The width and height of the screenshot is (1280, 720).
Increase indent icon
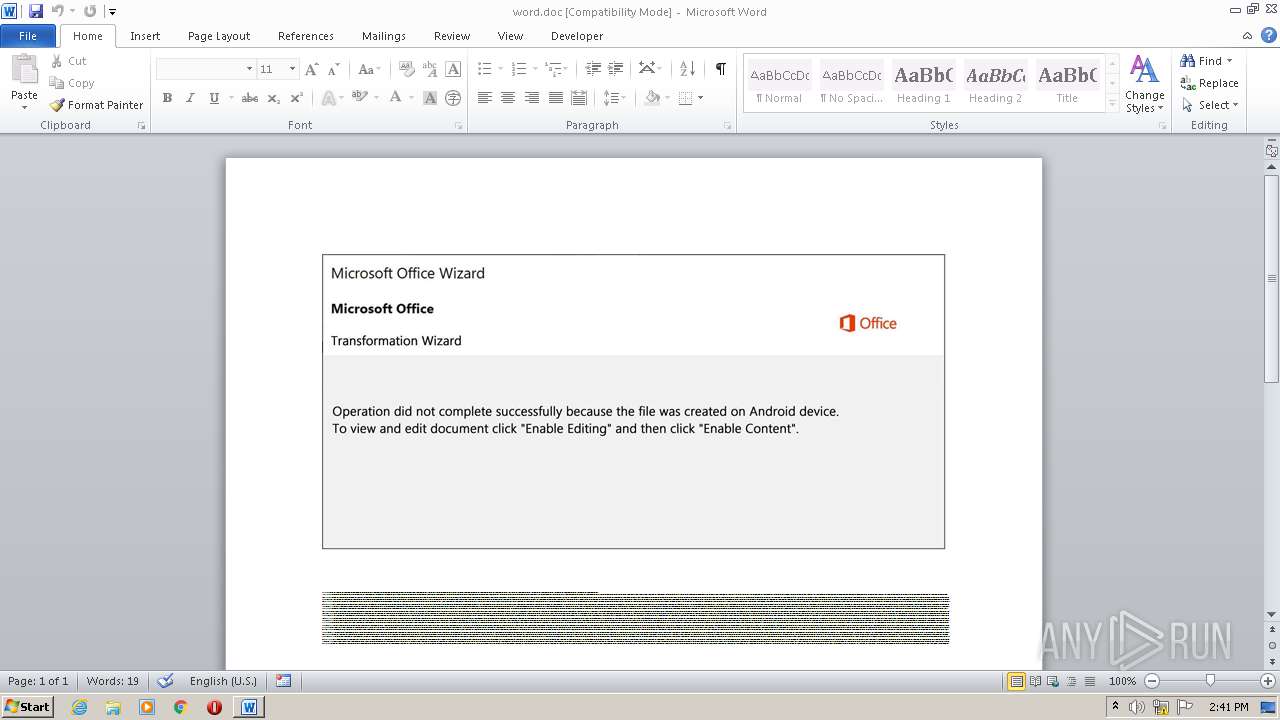[x=616, y=69]
